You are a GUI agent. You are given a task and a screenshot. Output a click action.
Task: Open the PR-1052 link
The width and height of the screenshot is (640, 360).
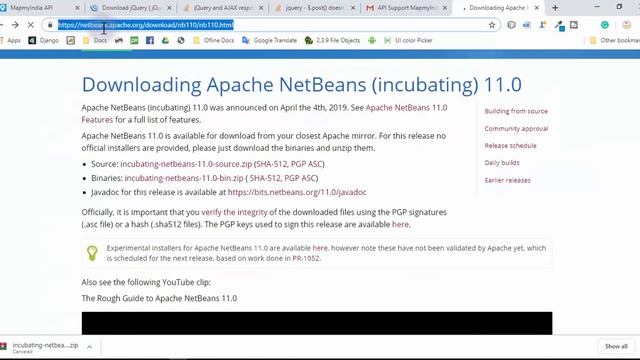point(306,258)
